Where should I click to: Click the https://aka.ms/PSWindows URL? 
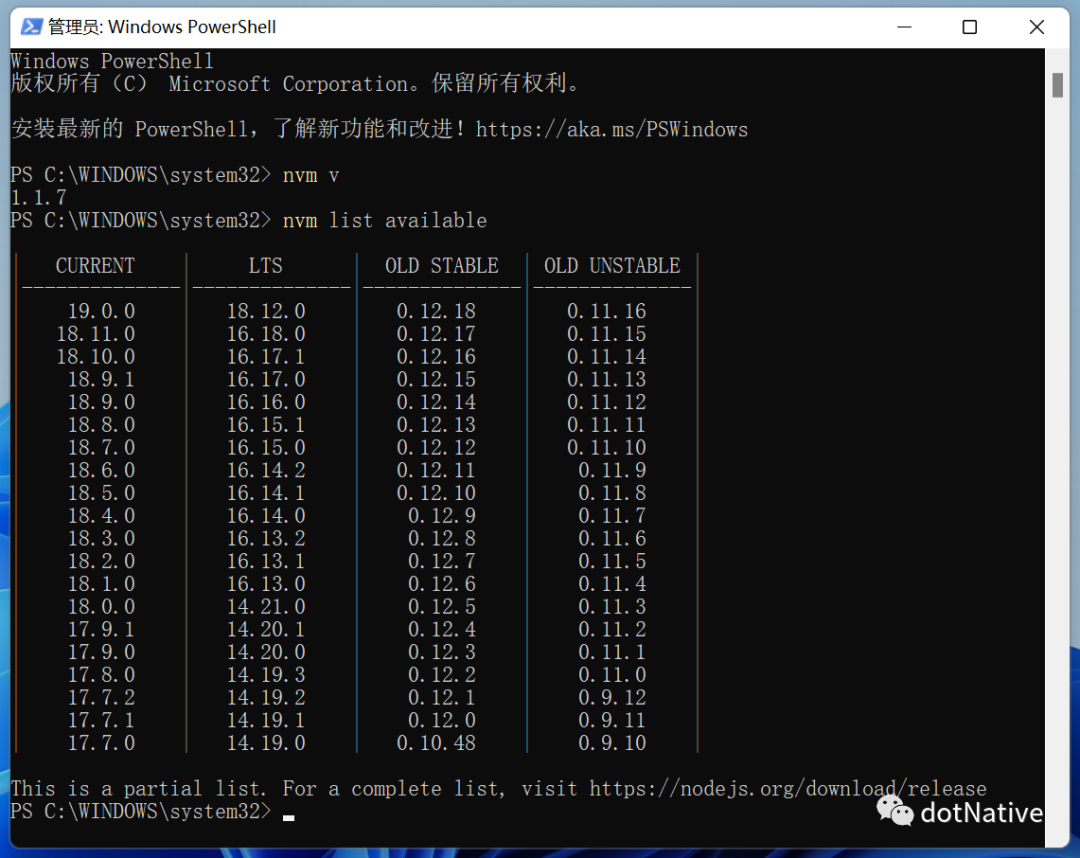click(612, 129)
